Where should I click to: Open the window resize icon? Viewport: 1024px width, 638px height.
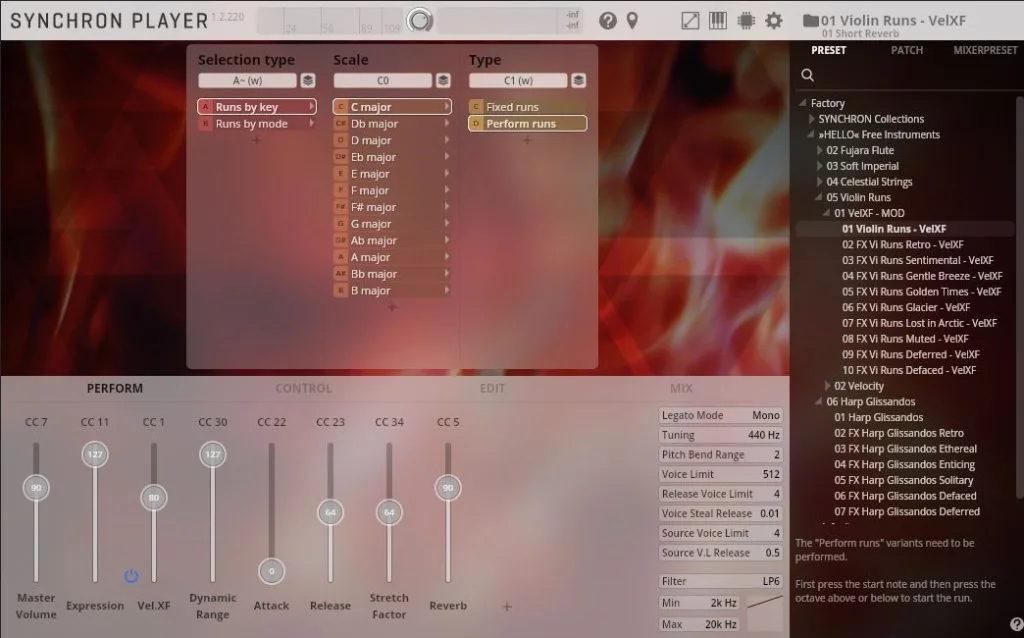pyautogui.click(x=690, y=20)
